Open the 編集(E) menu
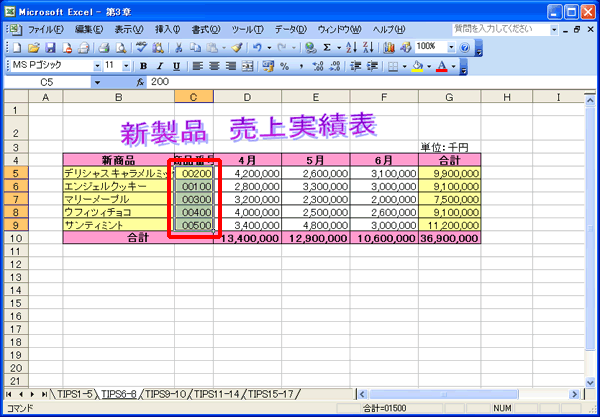The height and width of the screenshot is (417, 600). 89,29
